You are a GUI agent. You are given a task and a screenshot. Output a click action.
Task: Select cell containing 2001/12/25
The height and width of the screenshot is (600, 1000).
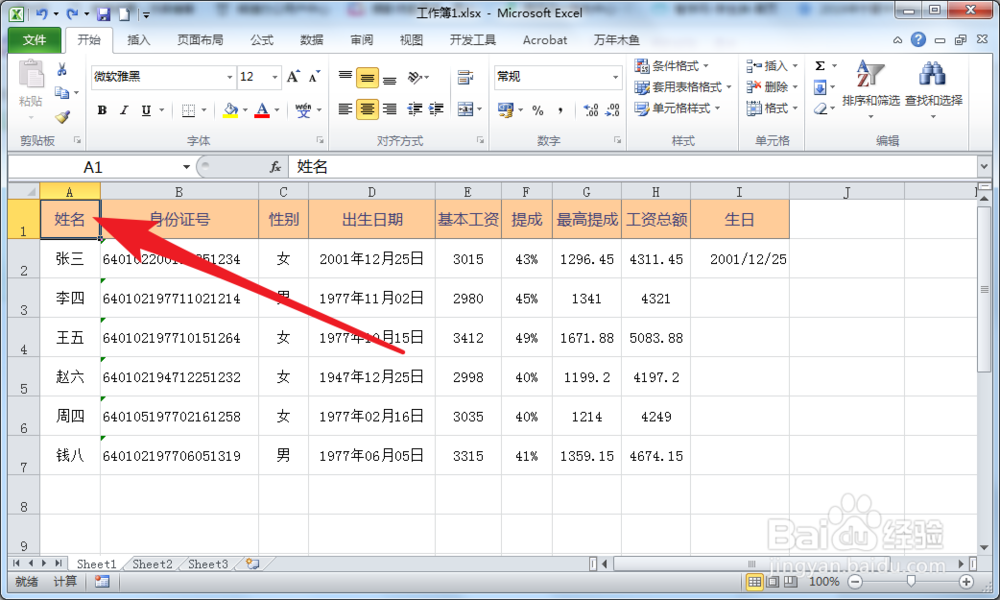click(x=740, y=259)
